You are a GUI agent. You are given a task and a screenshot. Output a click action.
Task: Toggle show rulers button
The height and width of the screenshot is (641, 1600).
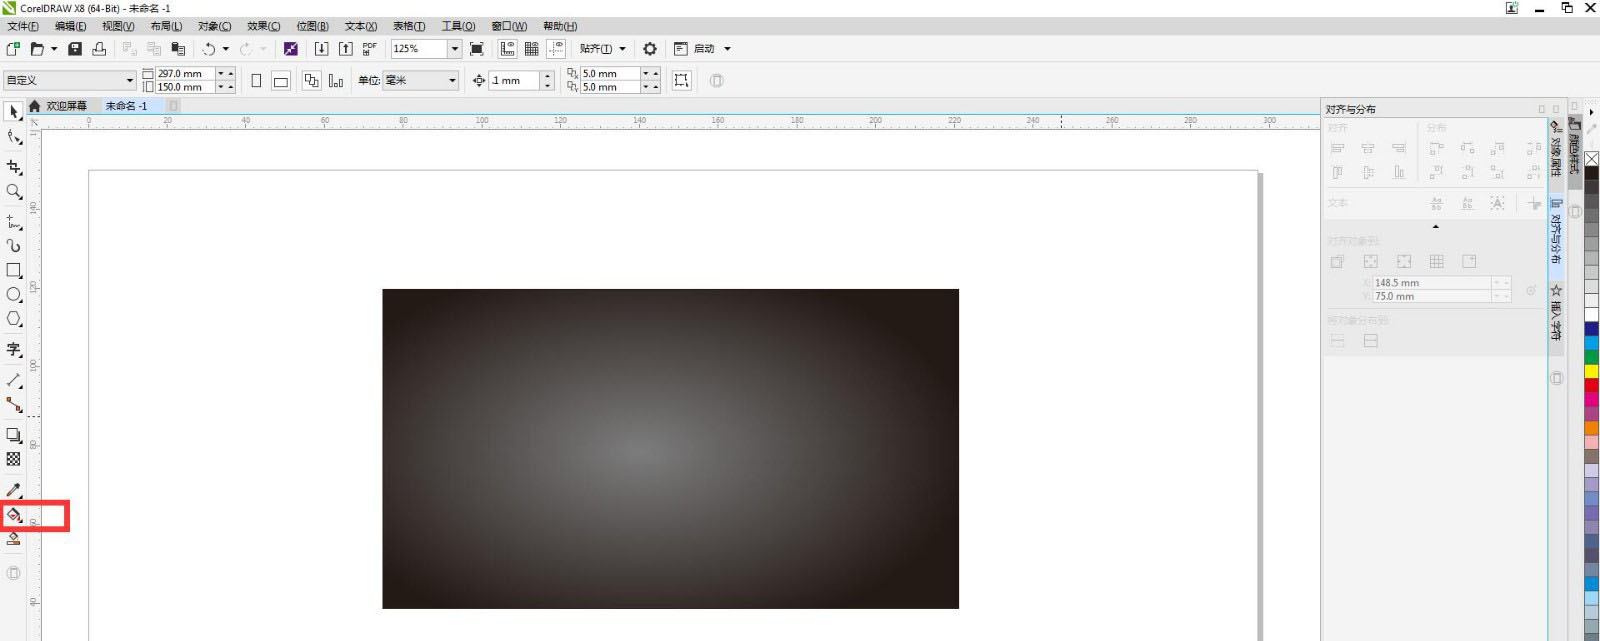coord(507,49)
